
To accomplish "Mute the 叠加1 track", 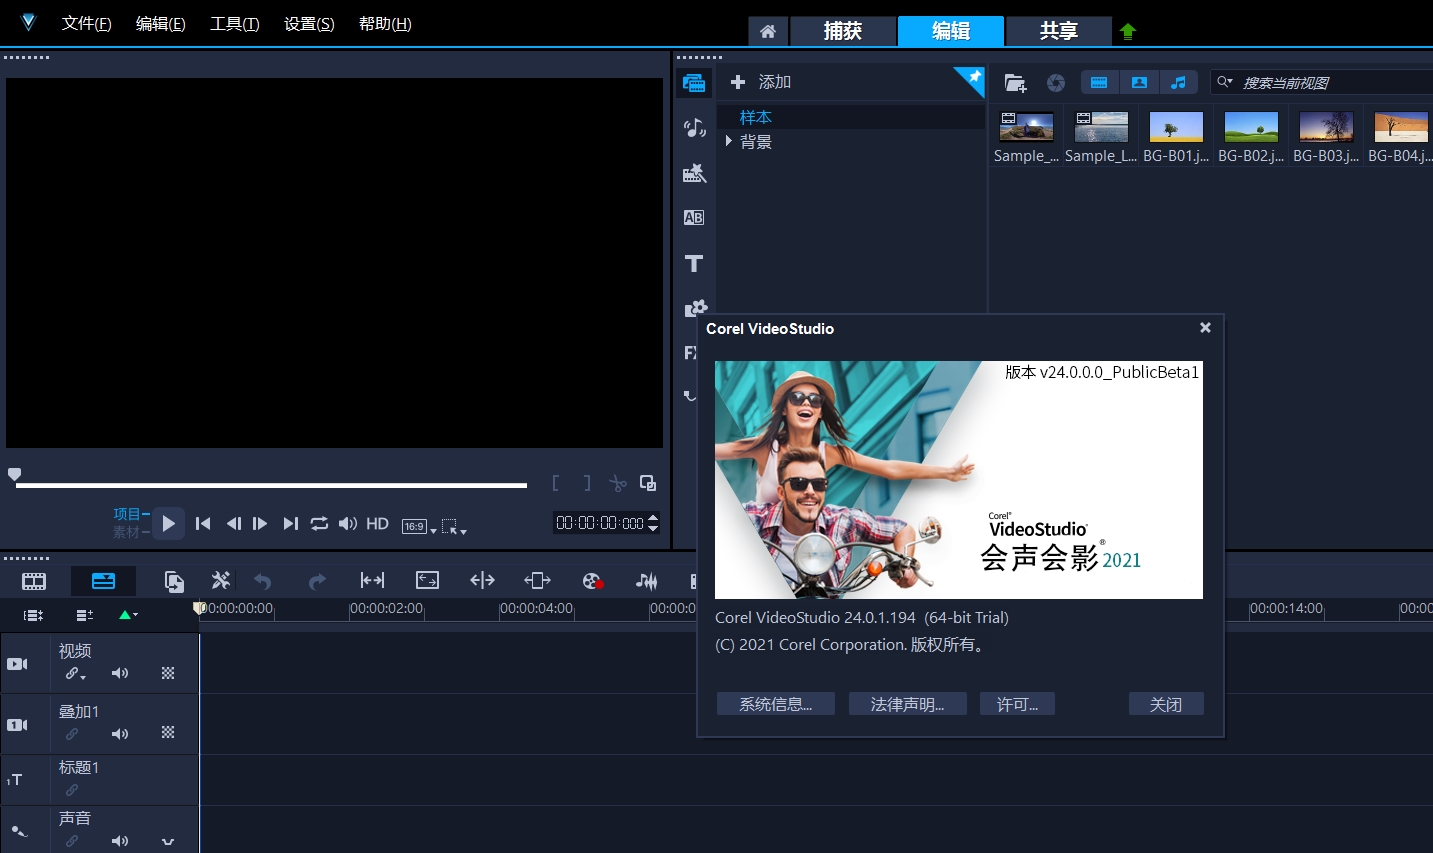I will (x=120, y=734).
